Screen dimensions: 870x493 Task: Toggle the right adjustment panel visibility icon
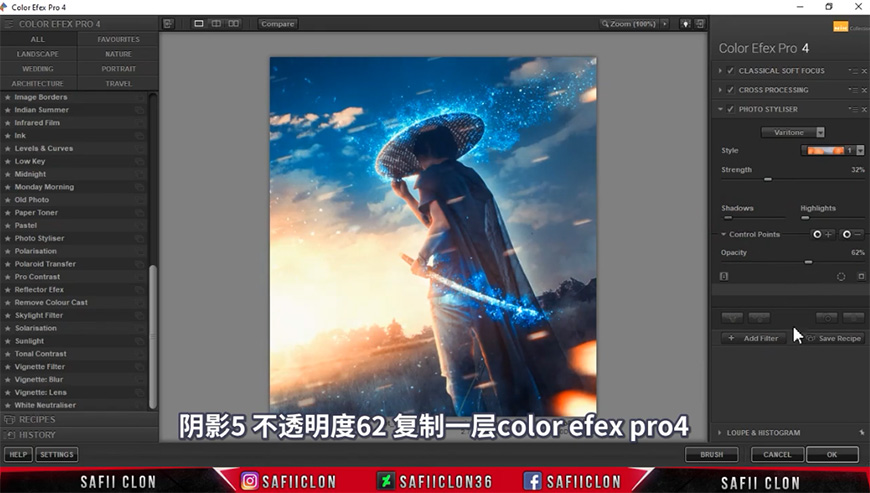(x=700, y=24)
